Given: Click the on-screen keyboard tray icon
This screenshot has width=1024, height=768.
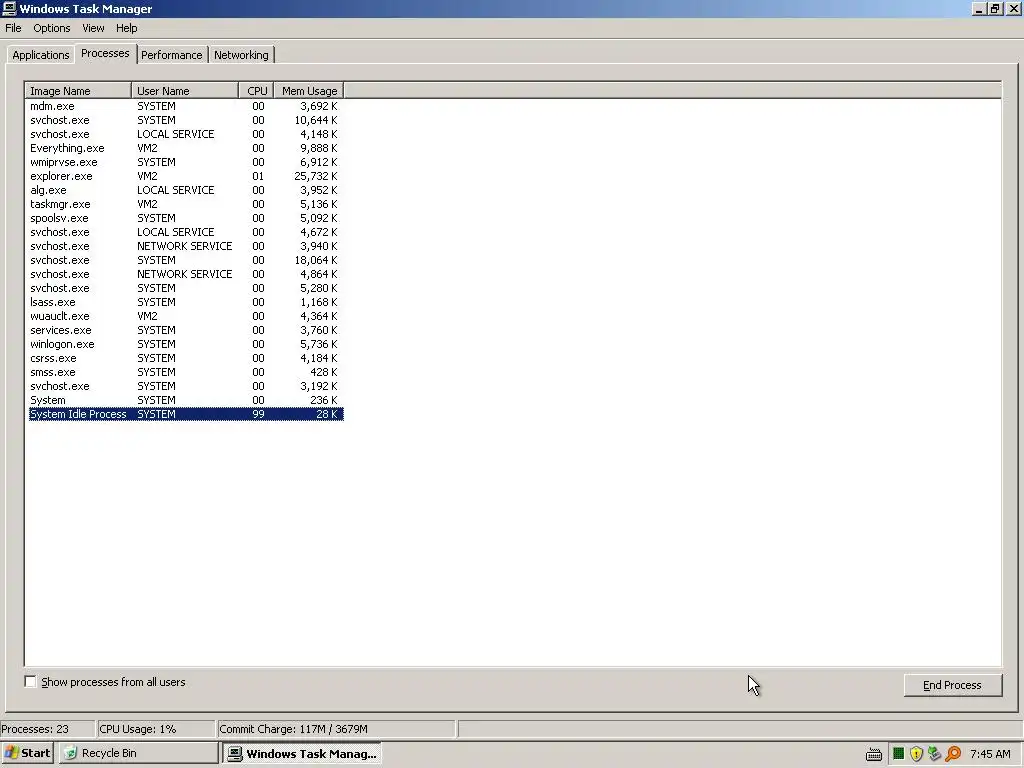Looking at the screenshot, I should coord(874,754).
